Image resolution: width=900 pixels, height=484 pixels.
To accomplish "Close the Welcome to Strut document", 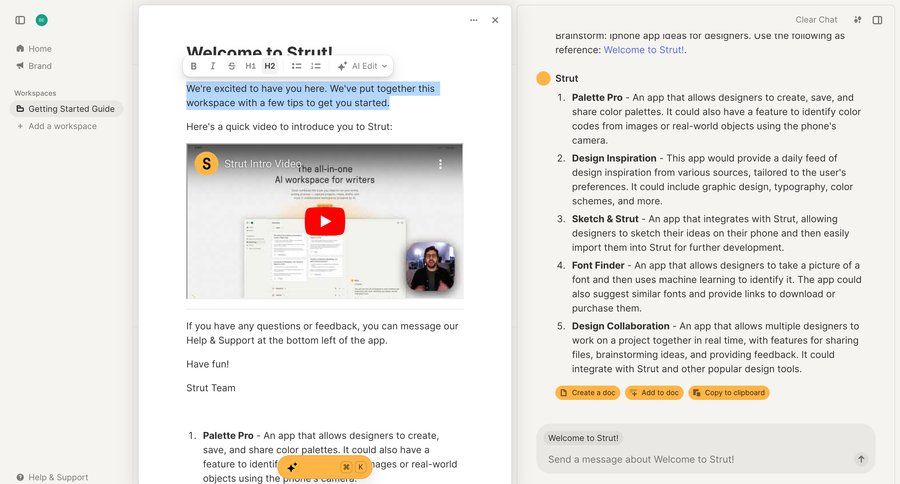I will click(495, 20).
